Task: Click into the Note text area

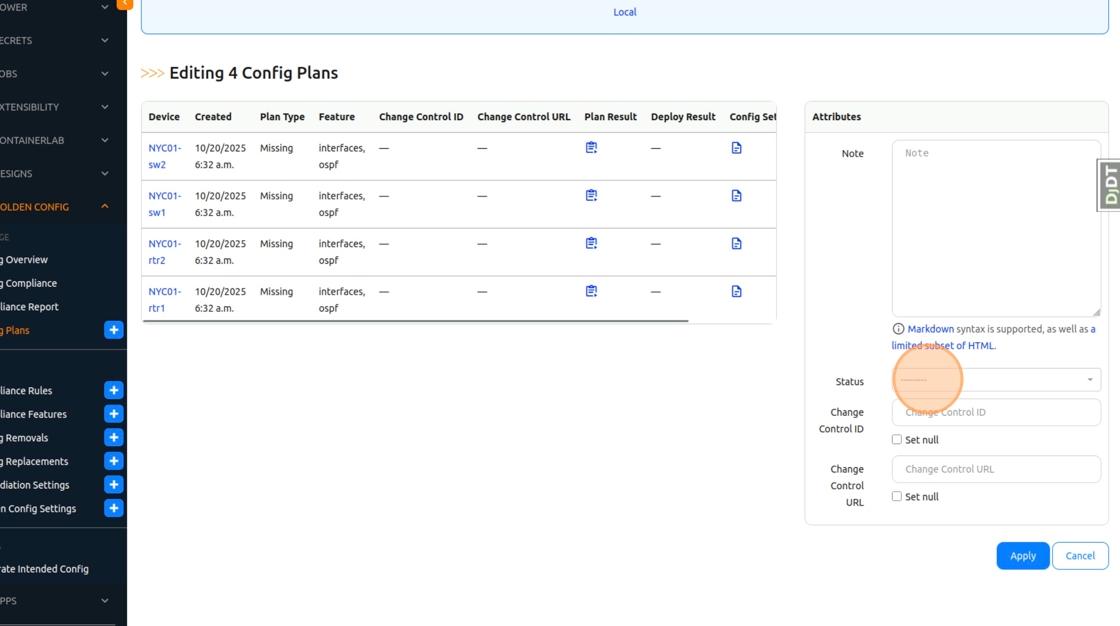Action: point(995,228)
